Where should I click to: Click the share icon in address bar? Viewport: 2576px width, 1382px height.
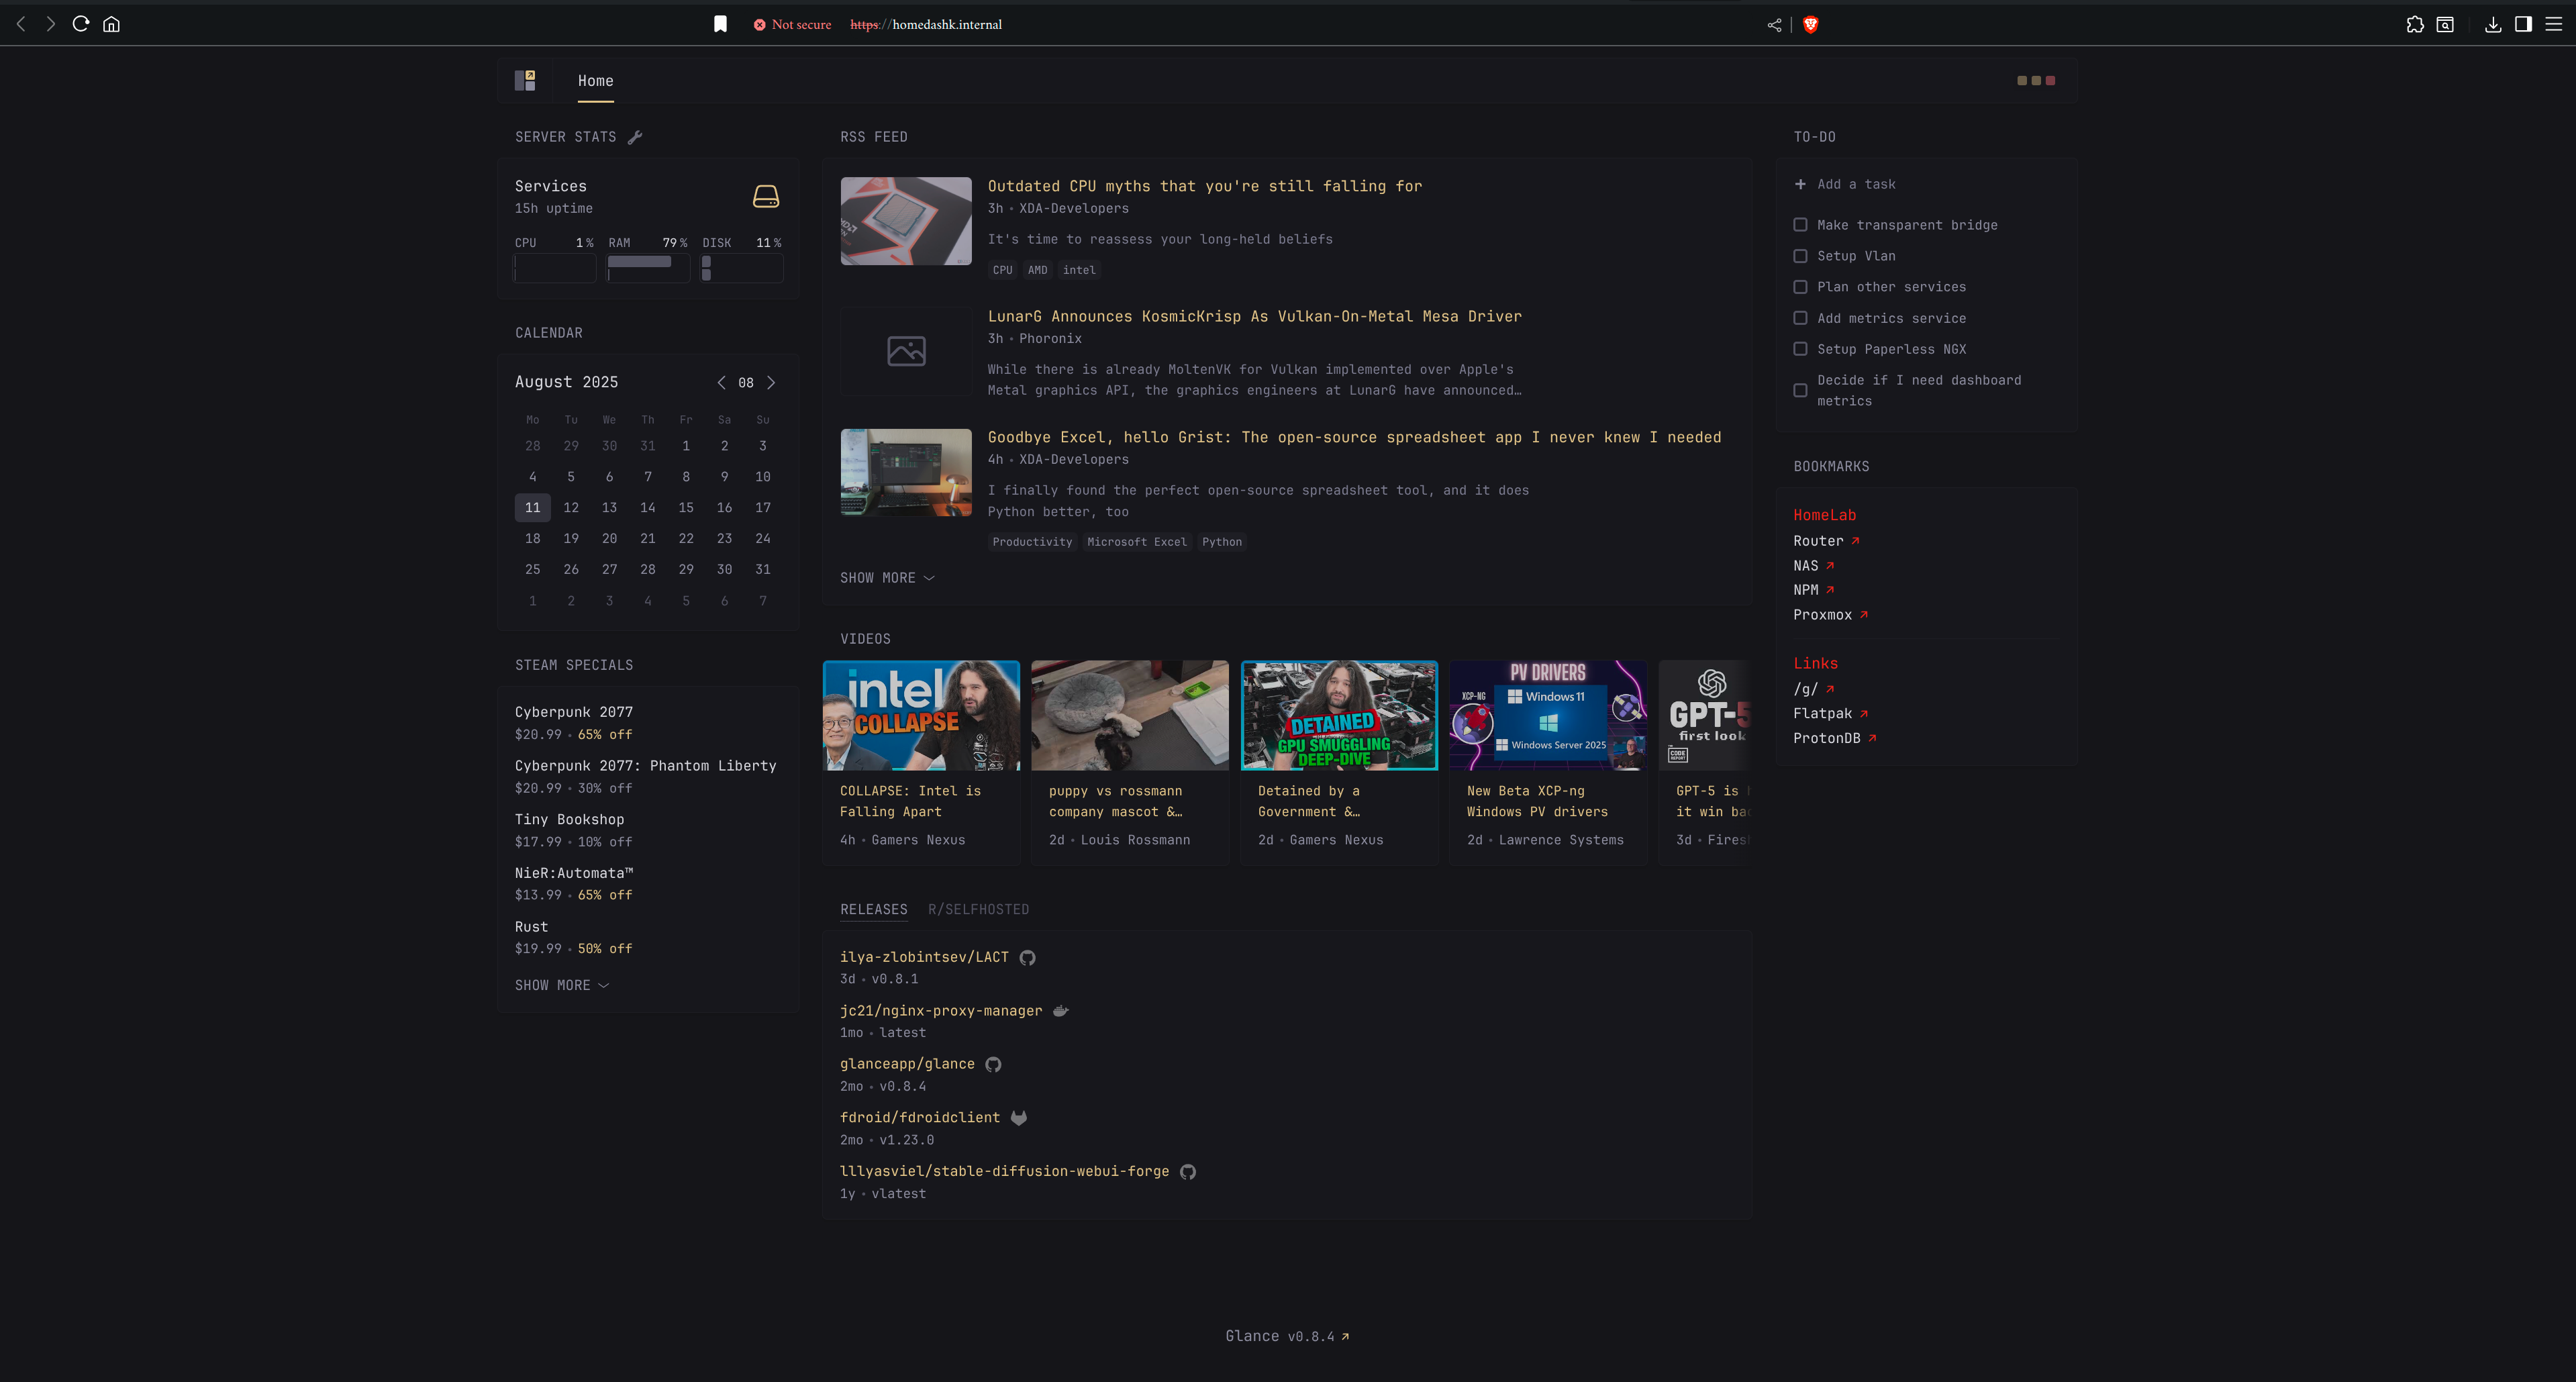tap(1774, 24)
